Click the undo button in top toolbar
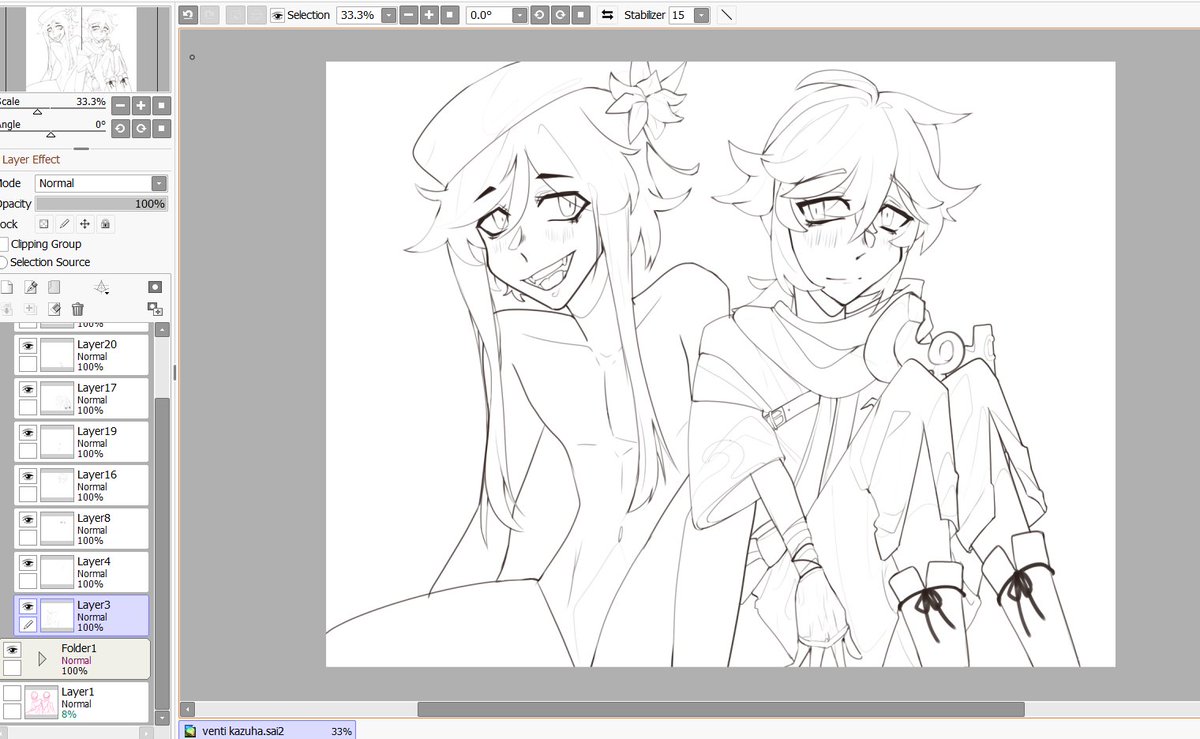Screen dimensions: 1200x739 (188, 15)
